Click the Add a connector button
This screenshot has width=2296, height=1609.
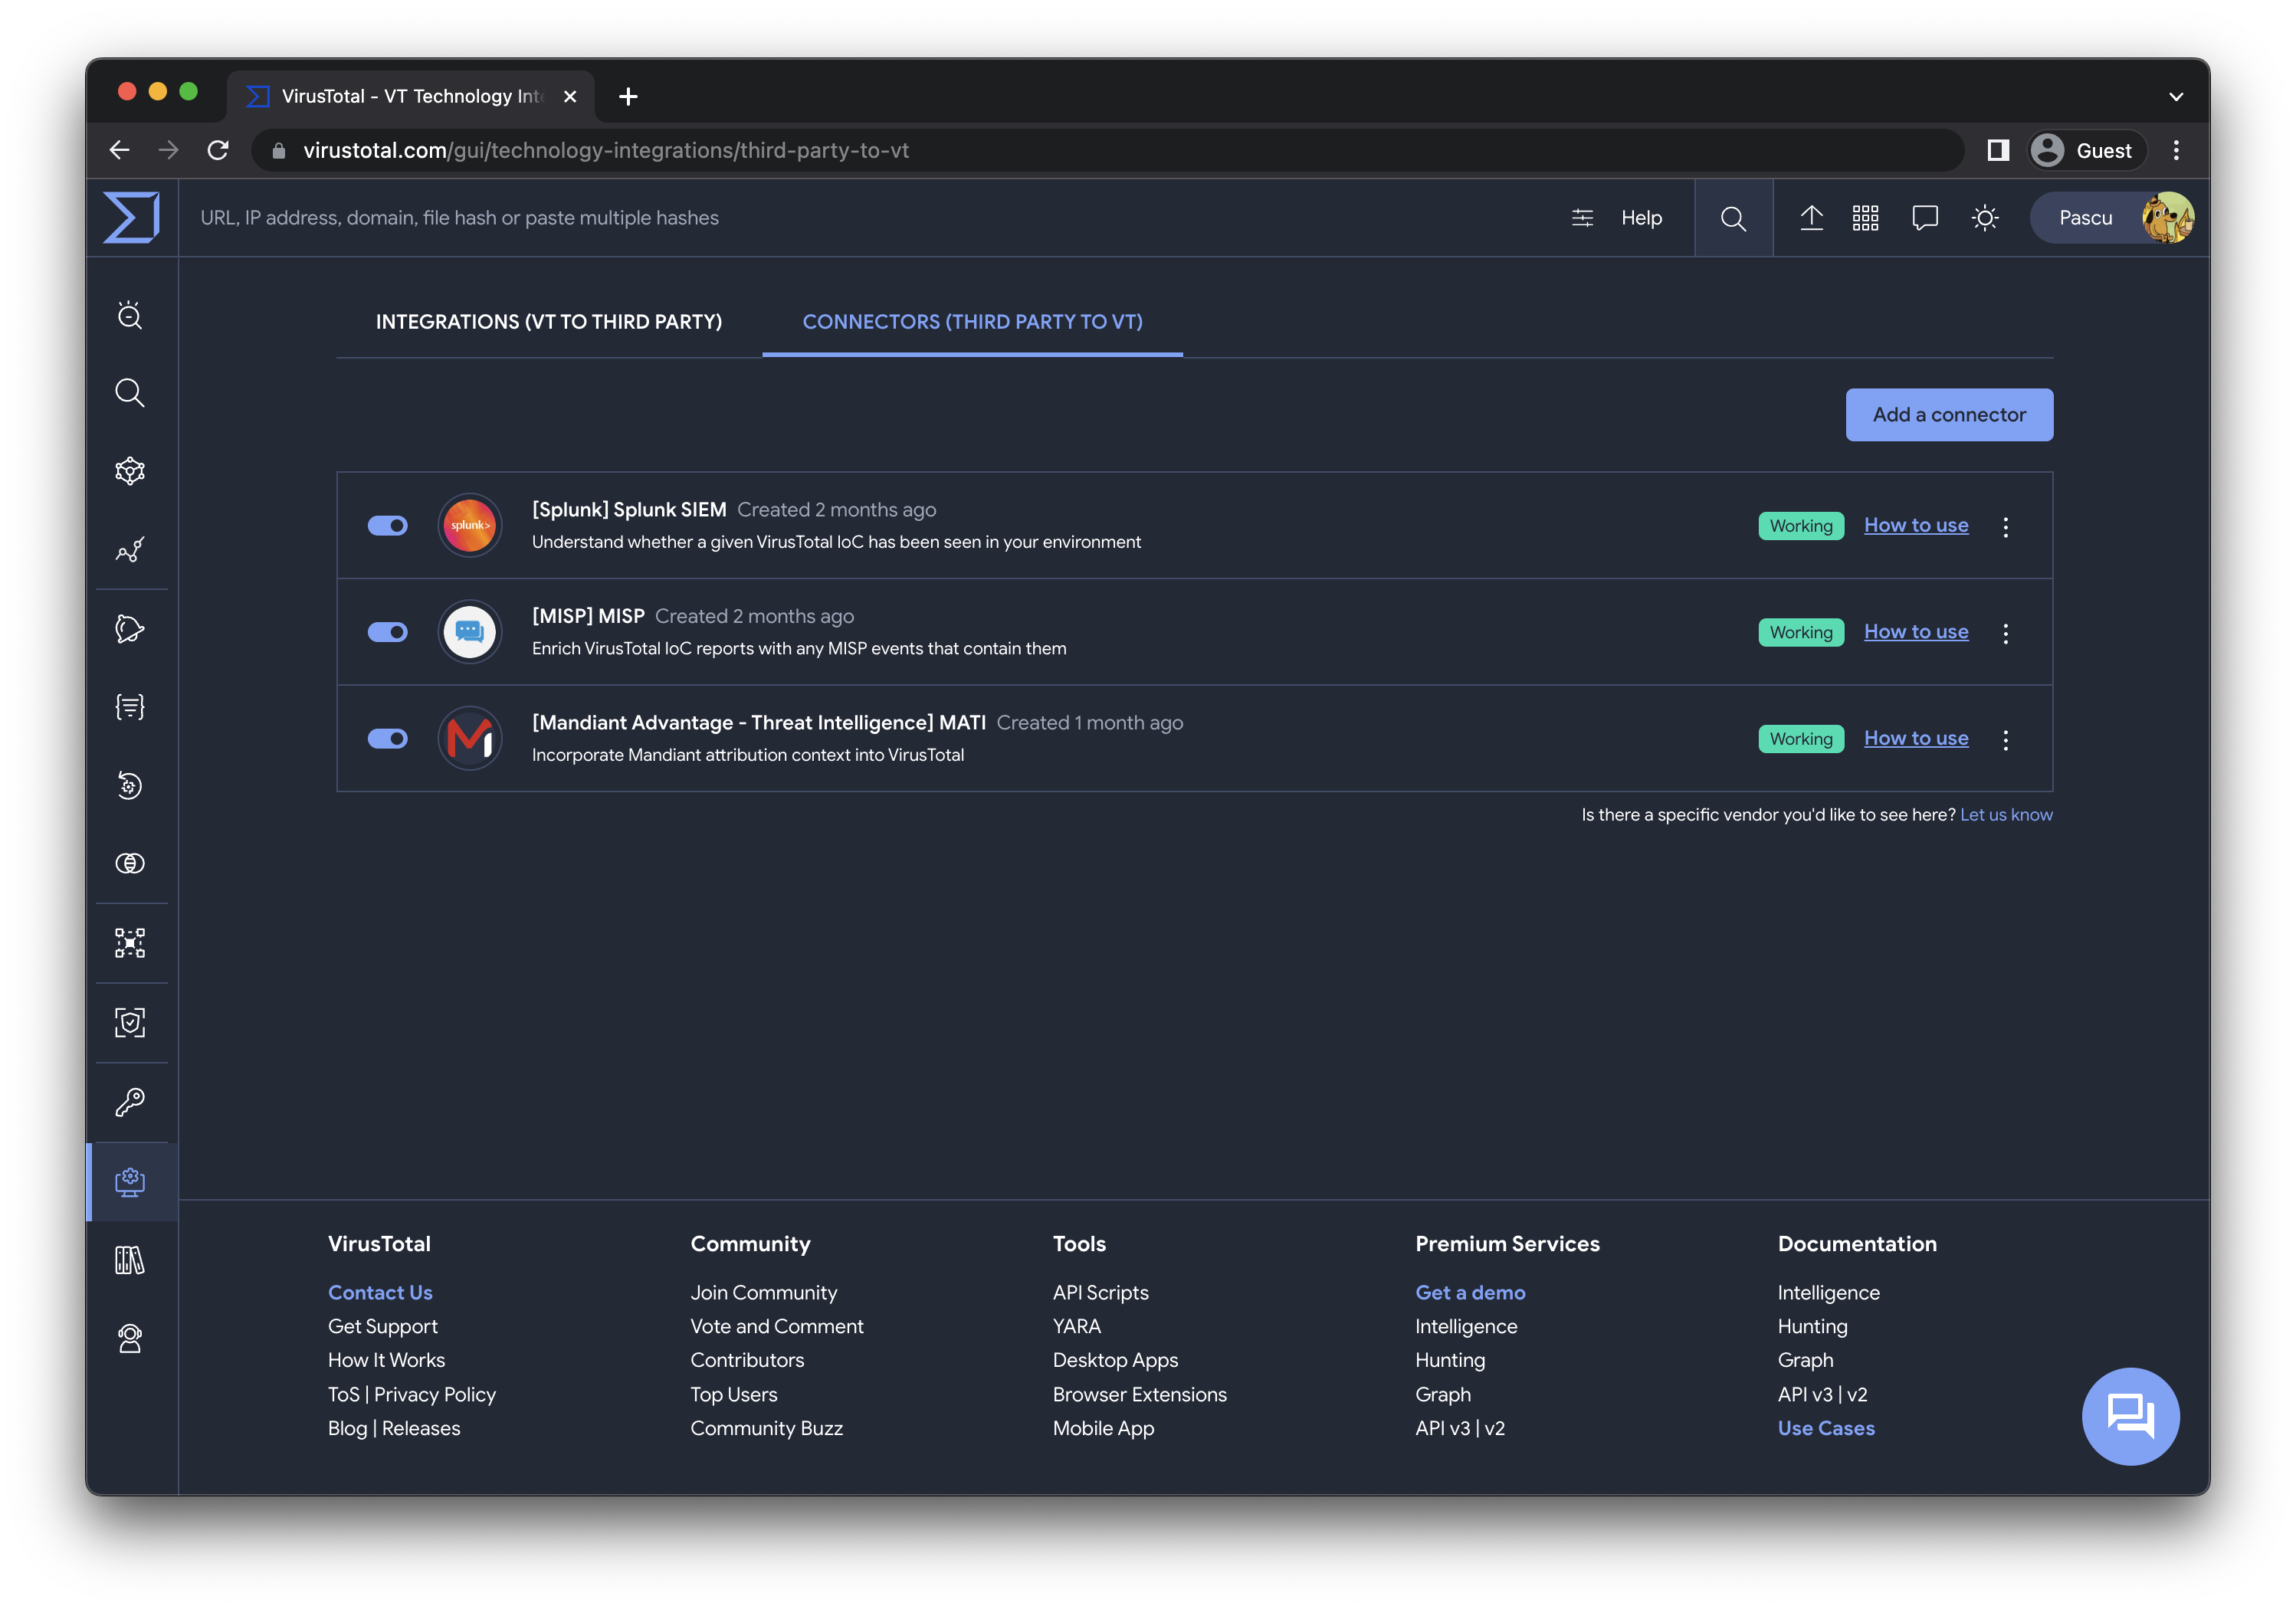click(1948, 414)
